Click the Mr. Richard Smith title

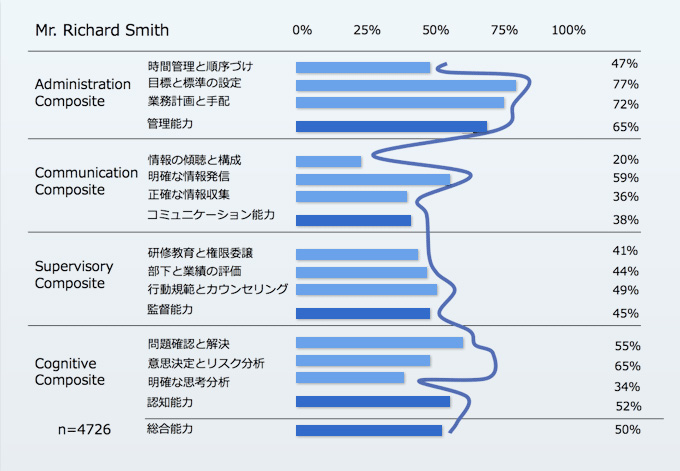tap(102, 30)
